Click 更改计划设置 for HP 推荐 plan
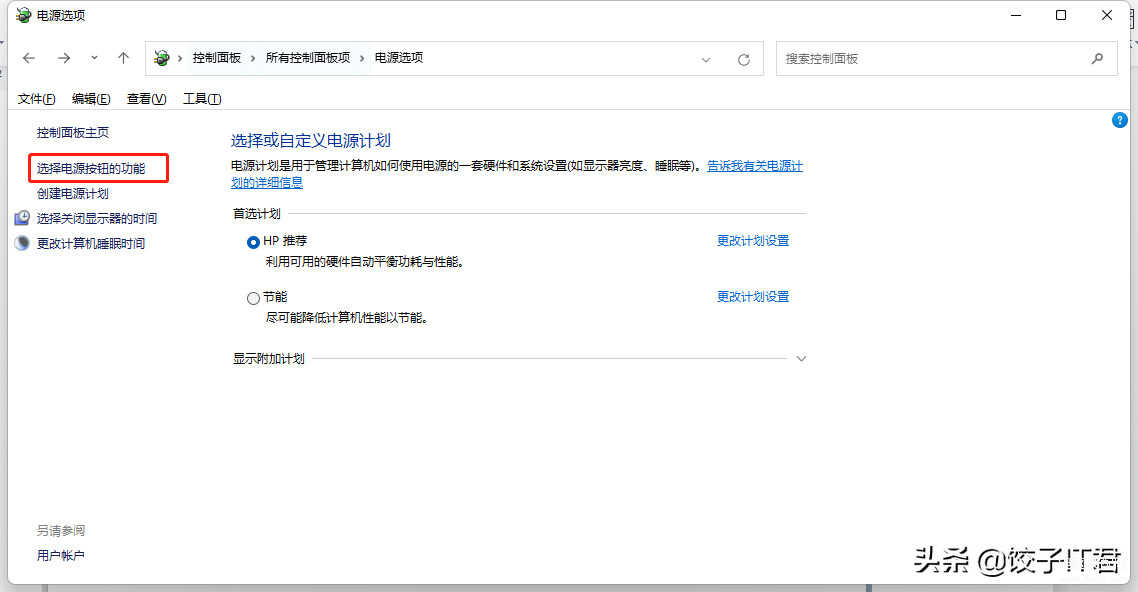Screen dimensions: 1138x592 point(752,241)
